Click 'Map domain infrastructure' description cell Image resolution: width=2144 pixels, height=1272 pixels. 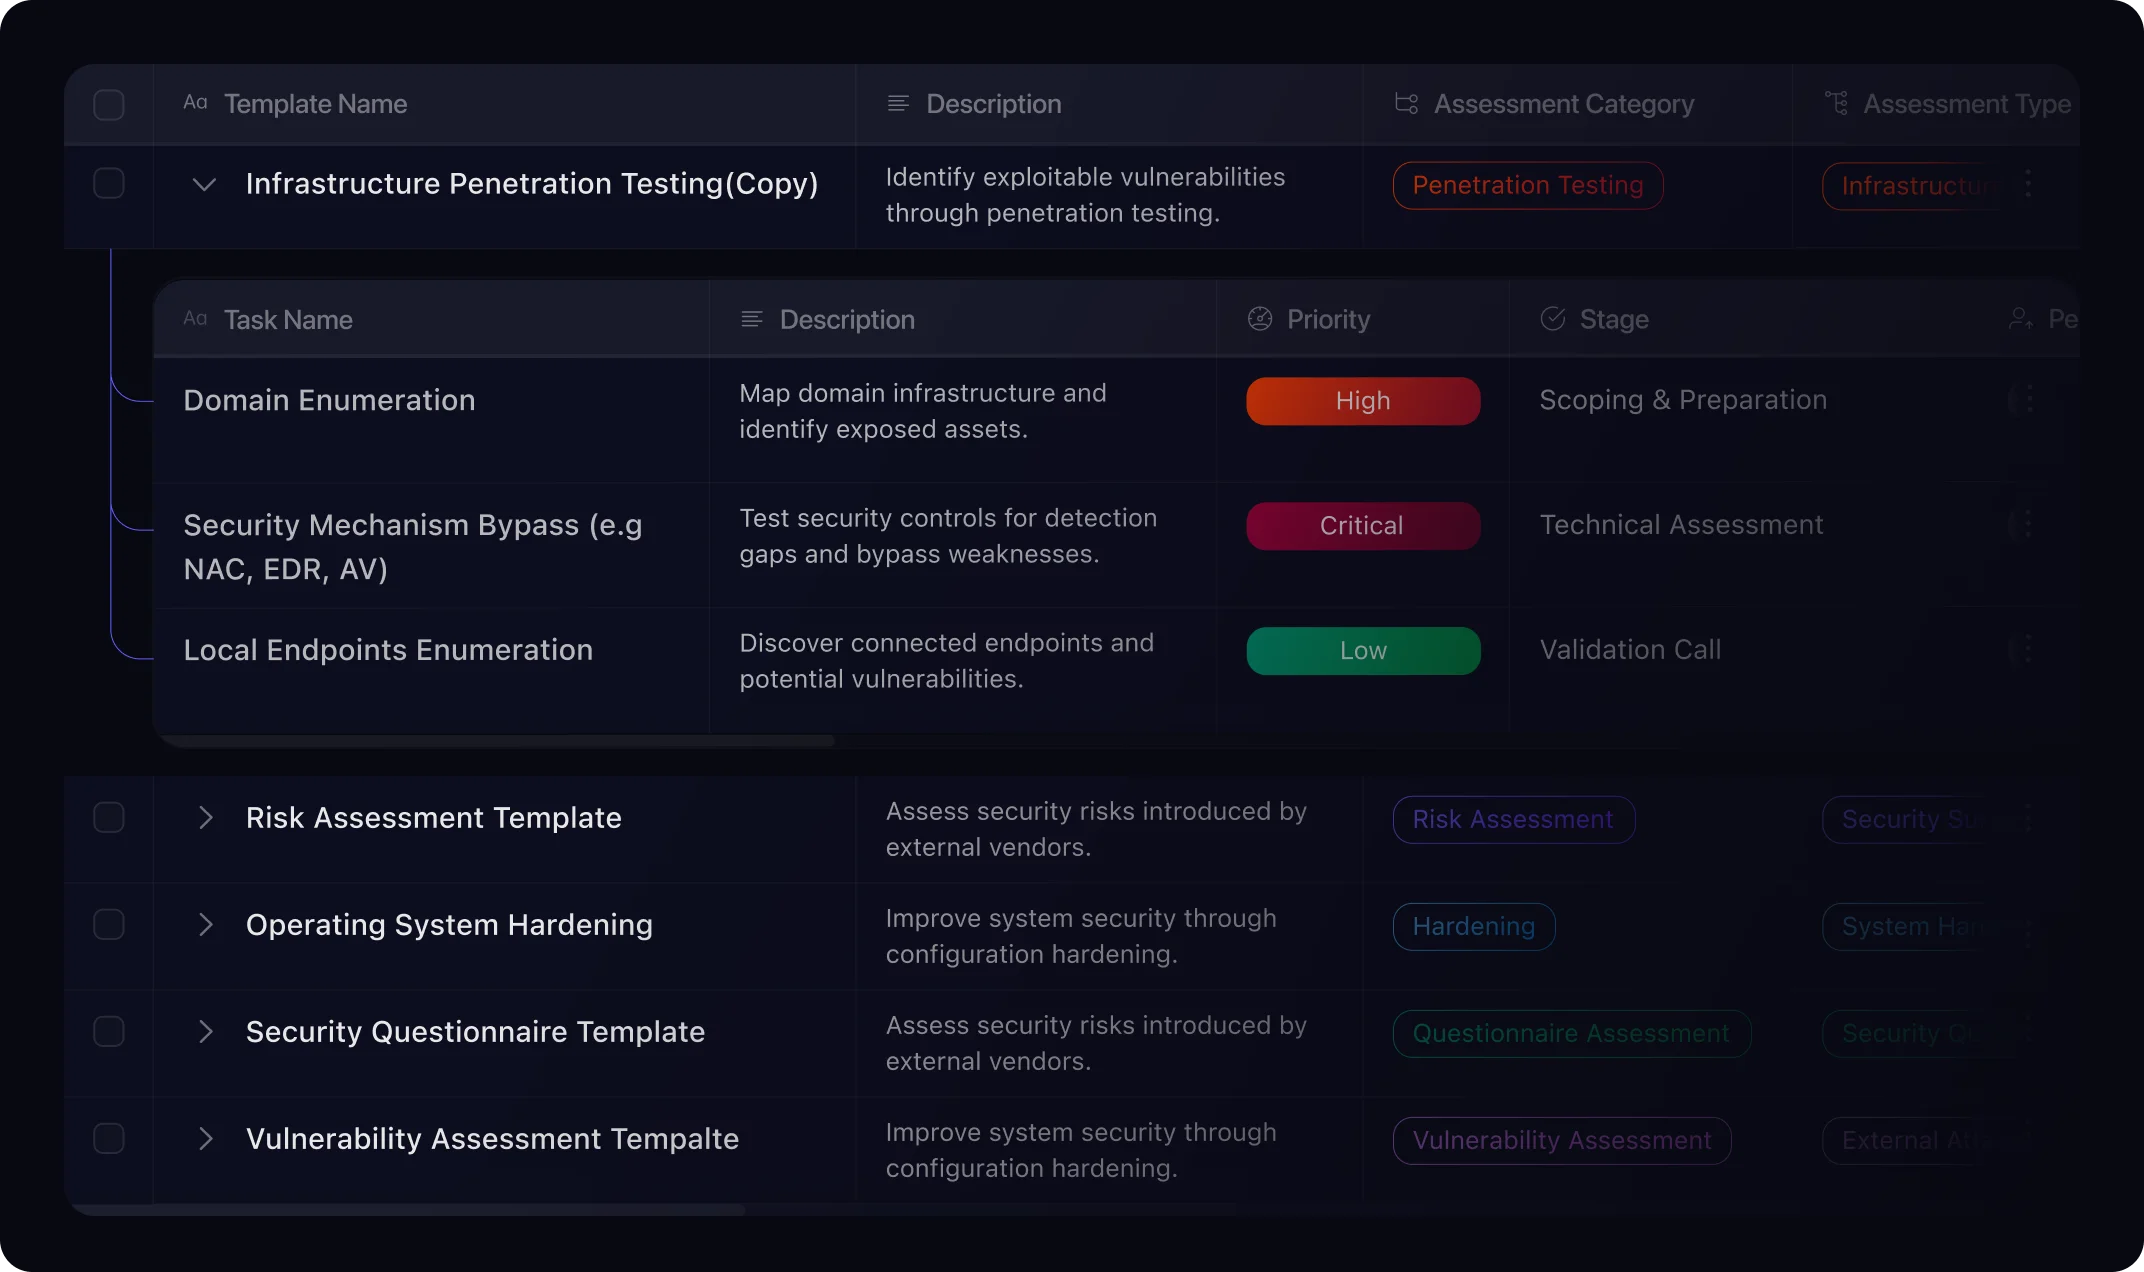coord(923,411)
